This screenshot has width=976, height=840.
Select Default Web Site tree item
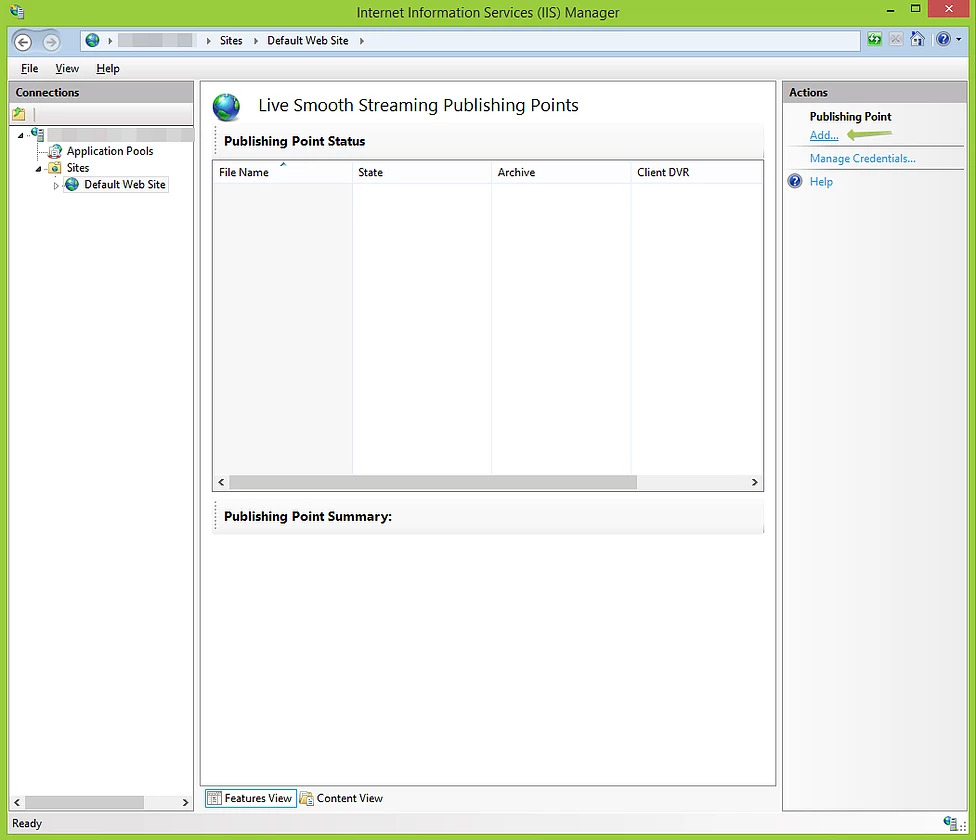click(124, 184)
